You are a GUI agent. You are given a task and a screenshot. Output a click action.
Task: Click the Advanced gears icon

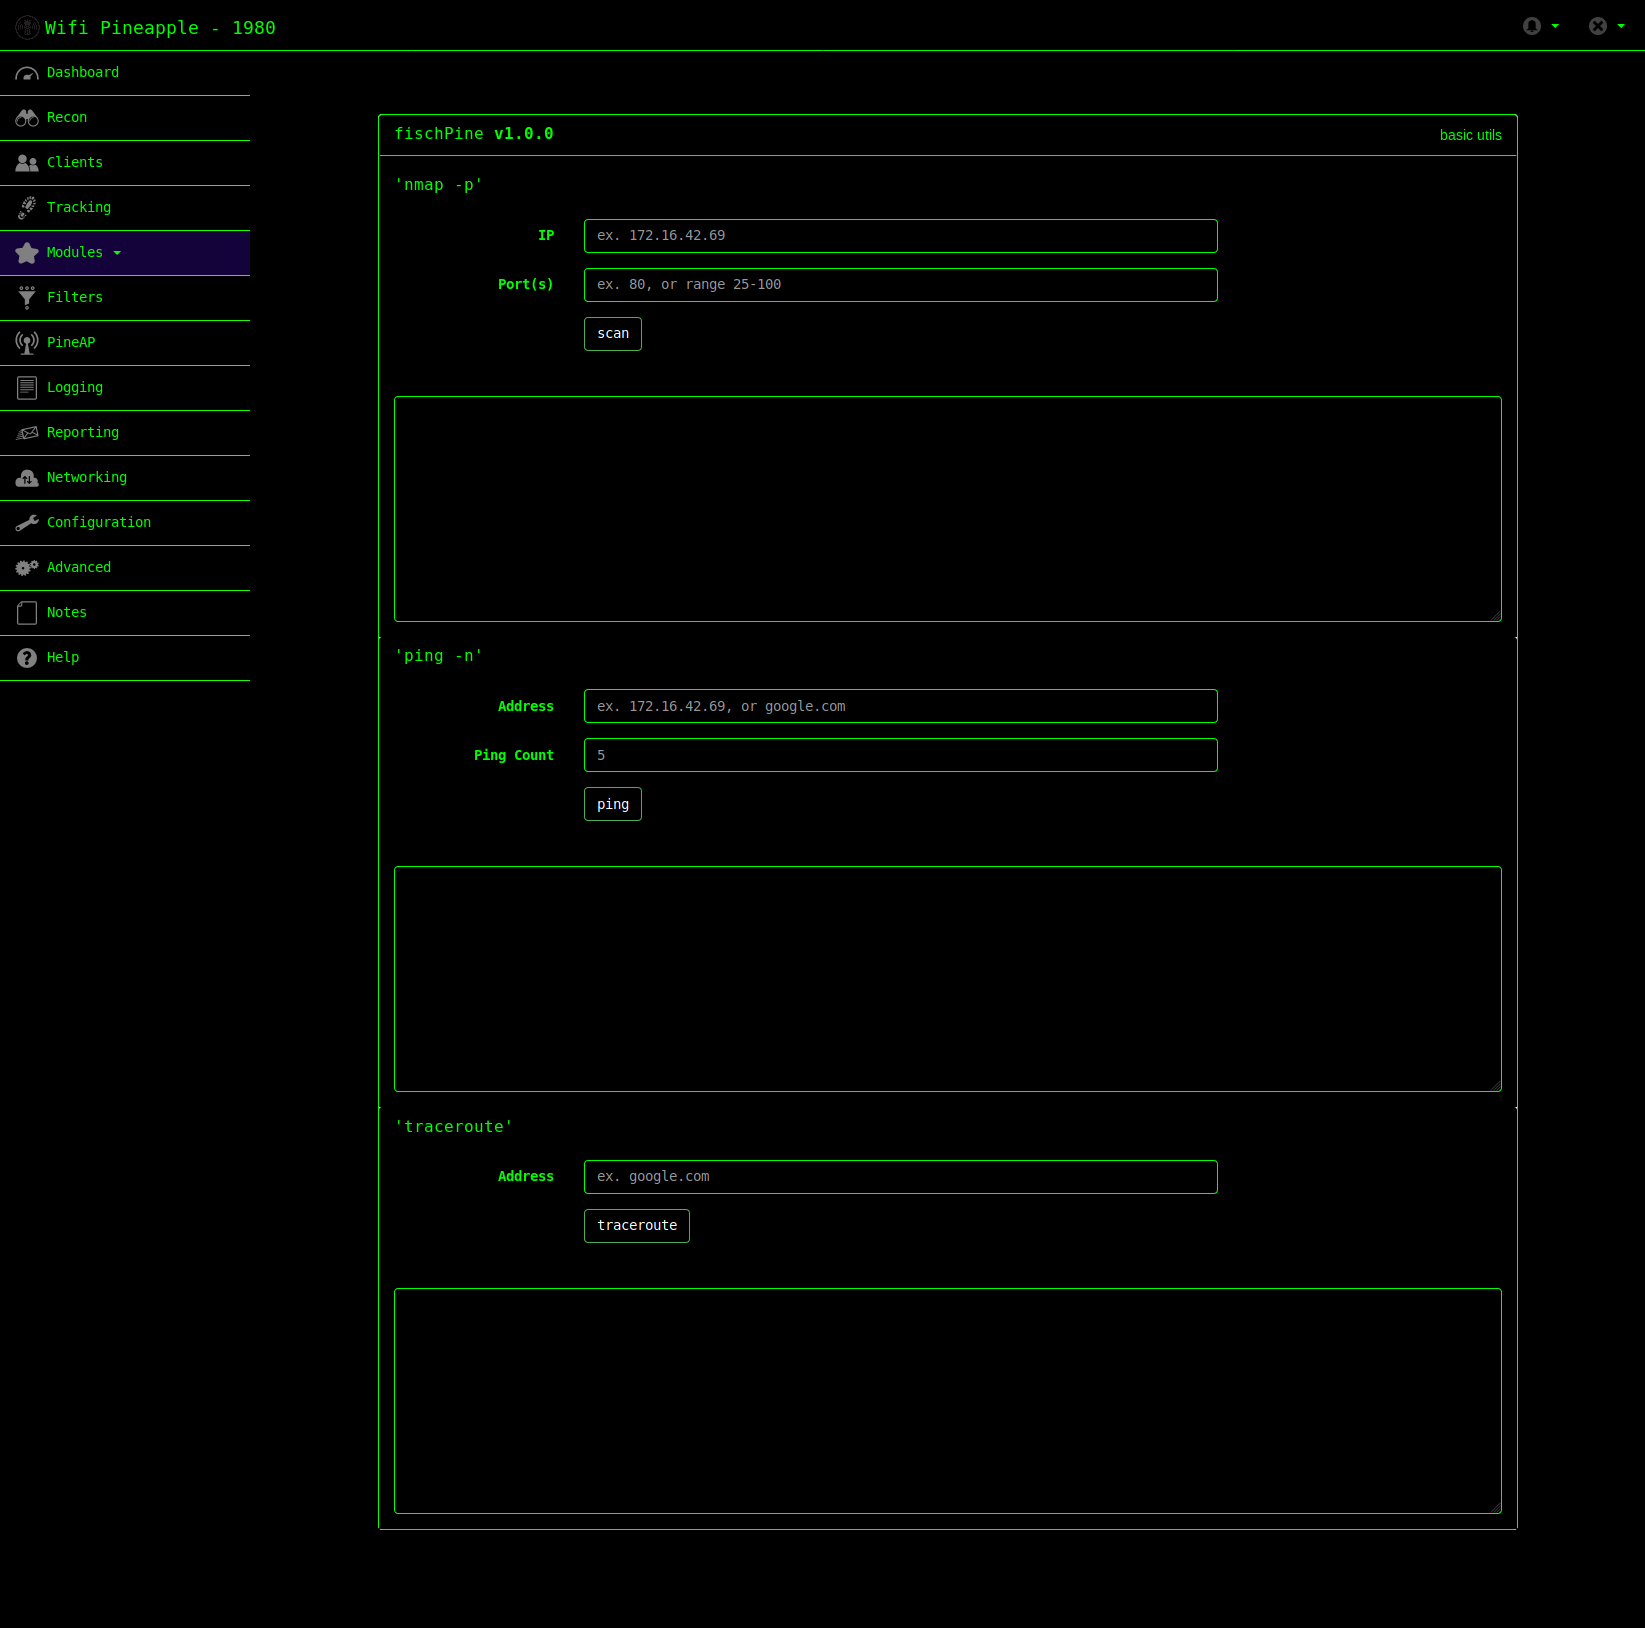[x=27, y=568]
